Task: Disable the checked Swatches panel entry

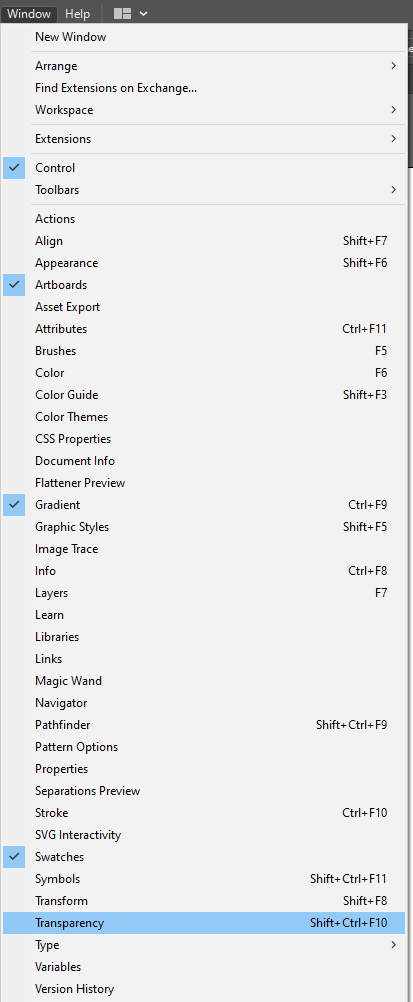Action: (14, 857)
